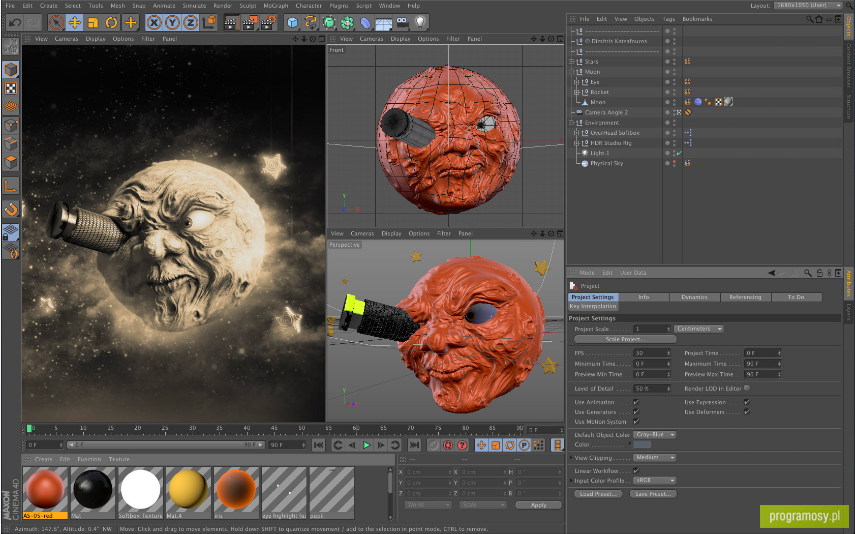Click the Scale Project button
Image resolution: width=855 pixels, height=534 pixels.
pos(625,339)
